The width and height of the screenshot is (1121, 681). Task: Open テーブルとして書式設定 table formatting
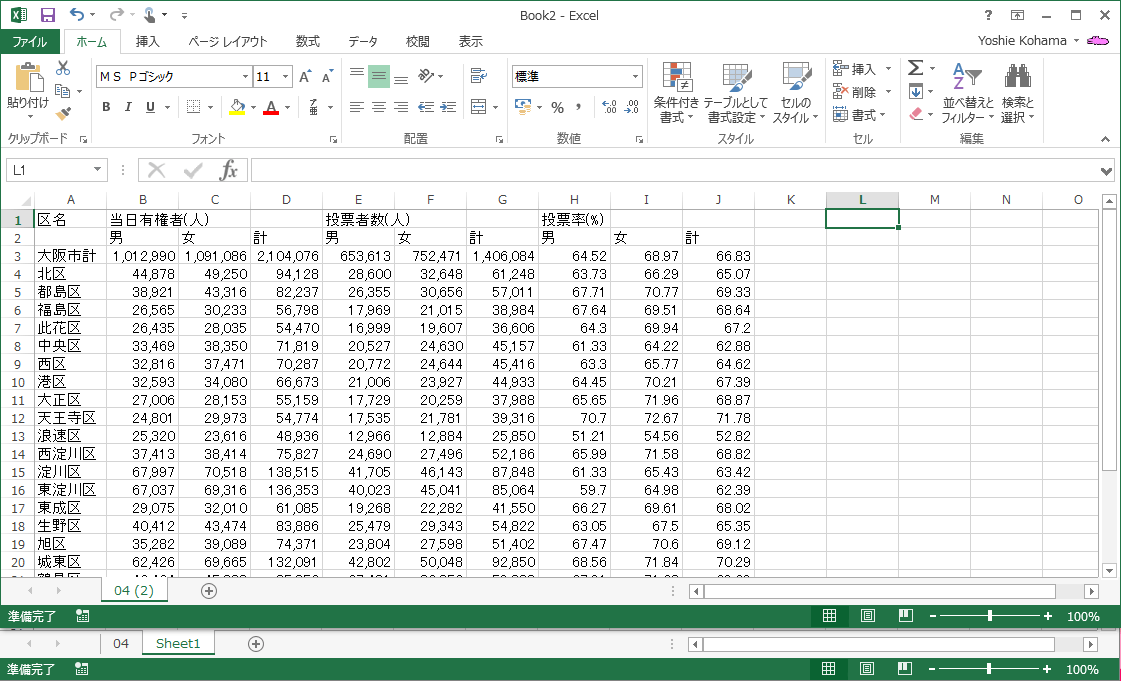[736, 94]
